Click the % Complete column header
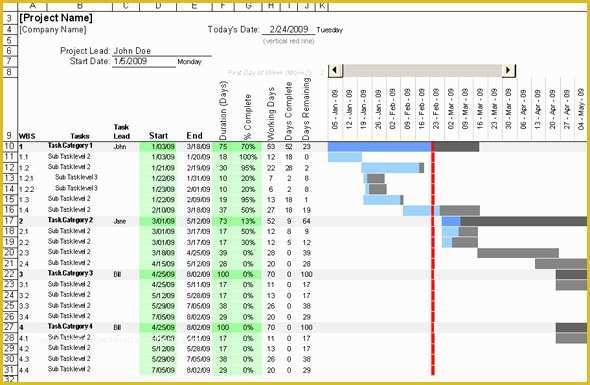This screenshot has width=590, height=385. pyautogui.click(x=248, y=117)
